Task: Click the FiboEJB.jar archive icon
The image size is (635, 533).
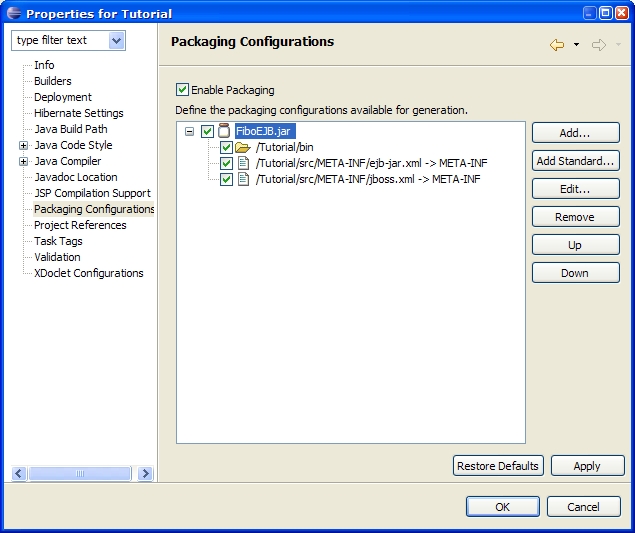Action: click(225, 131)
